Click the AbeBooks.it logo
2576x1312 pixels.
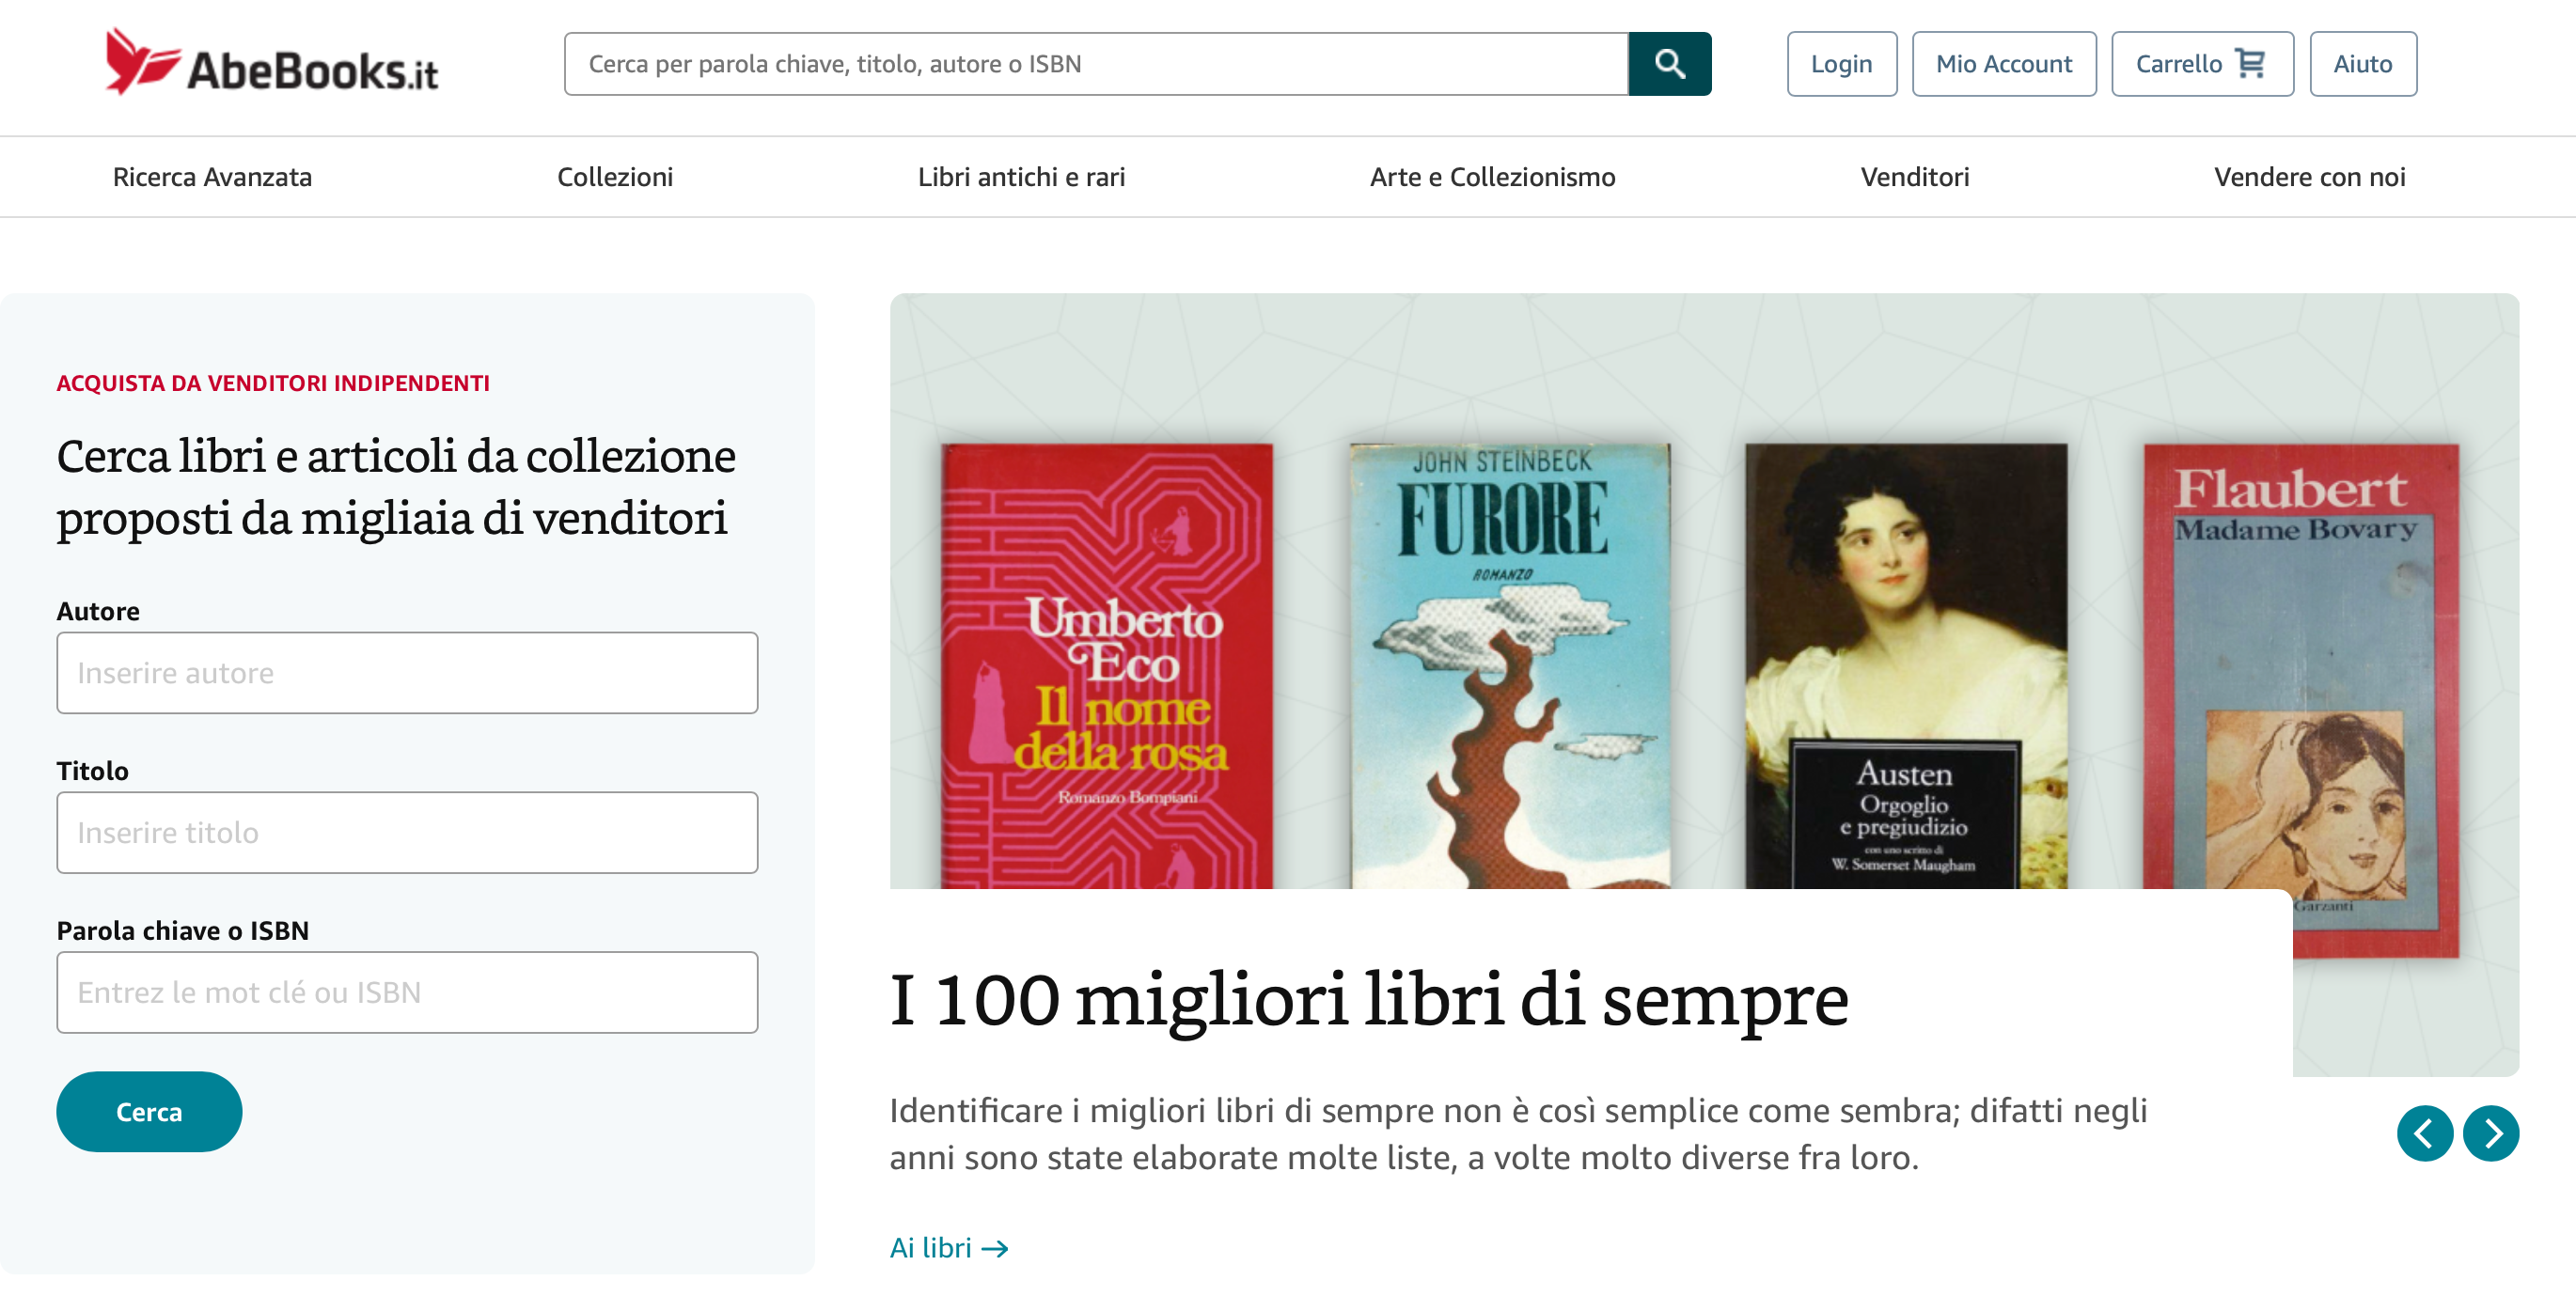(272, 63)
